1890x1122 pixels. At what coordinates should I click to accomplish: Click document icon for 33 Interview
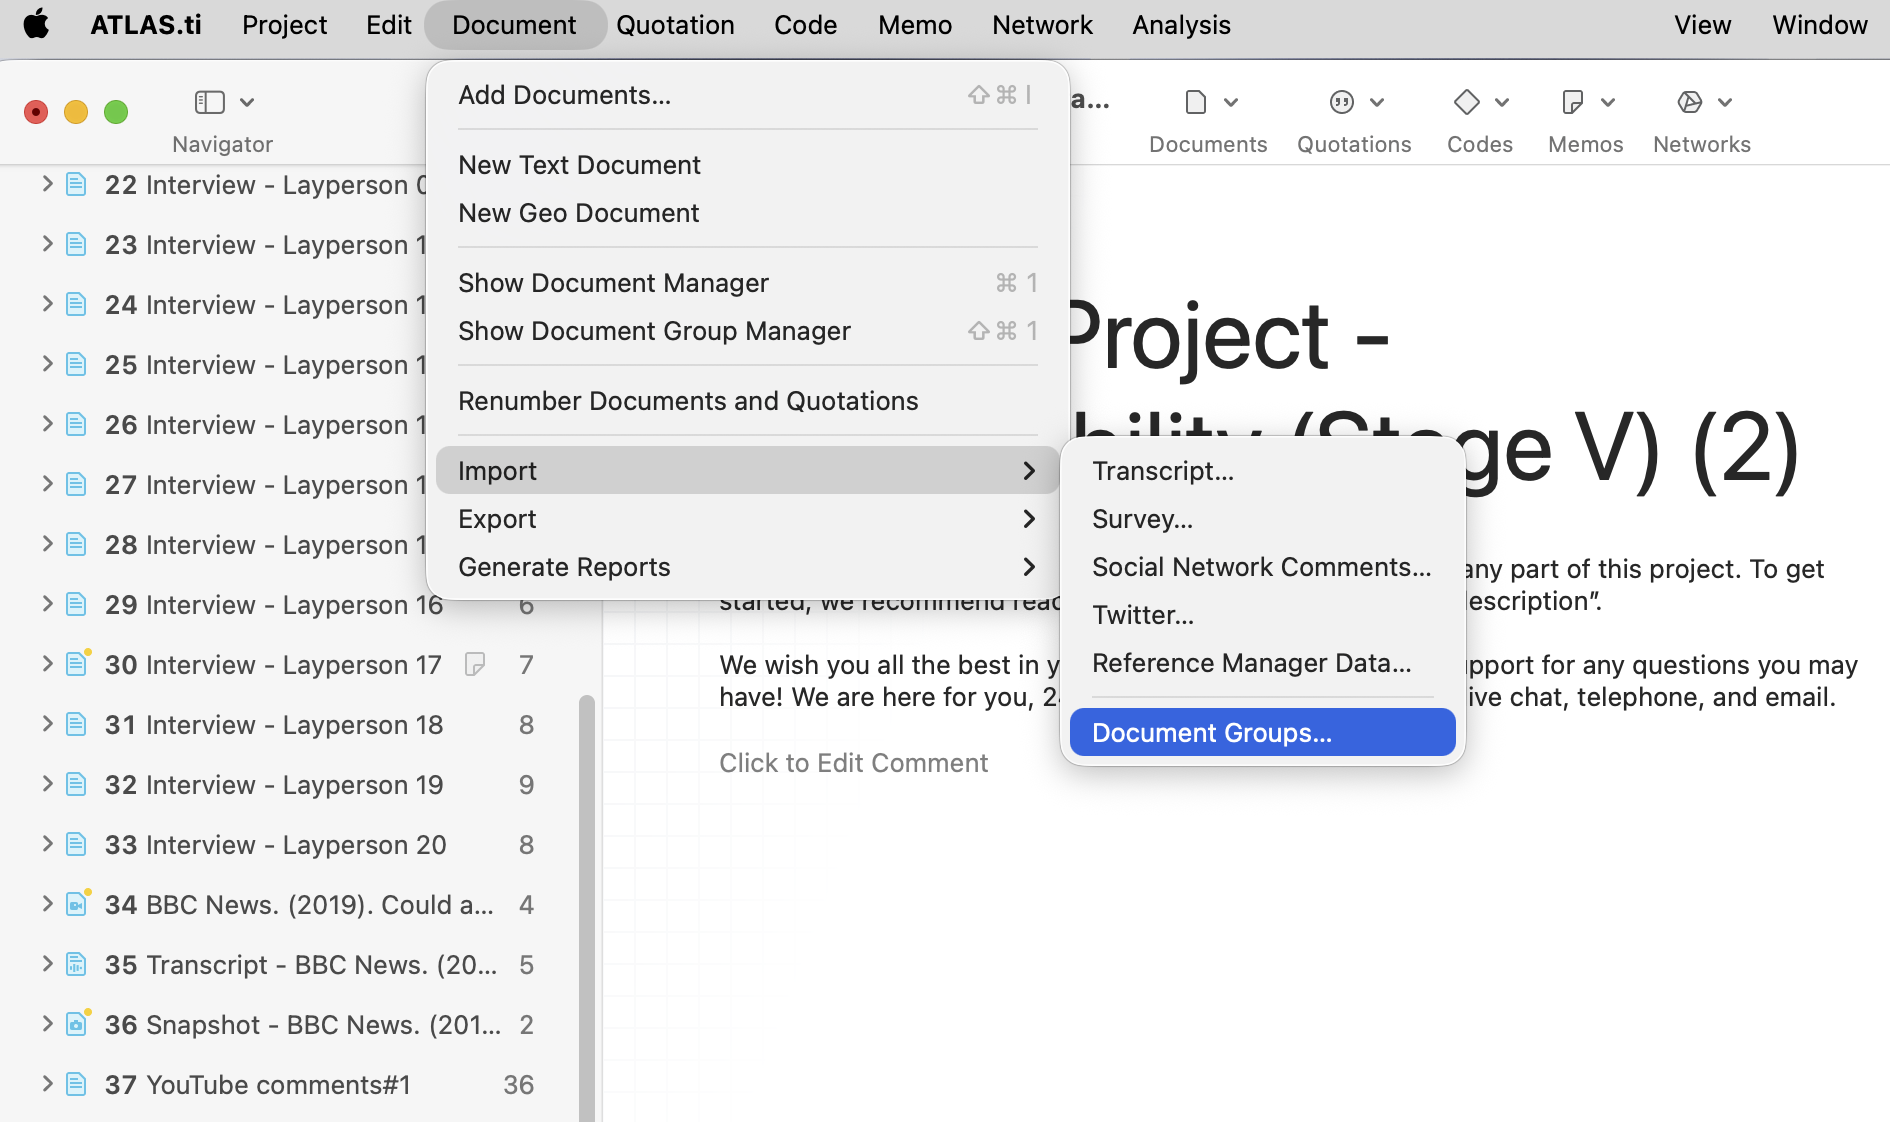[76, 844]
